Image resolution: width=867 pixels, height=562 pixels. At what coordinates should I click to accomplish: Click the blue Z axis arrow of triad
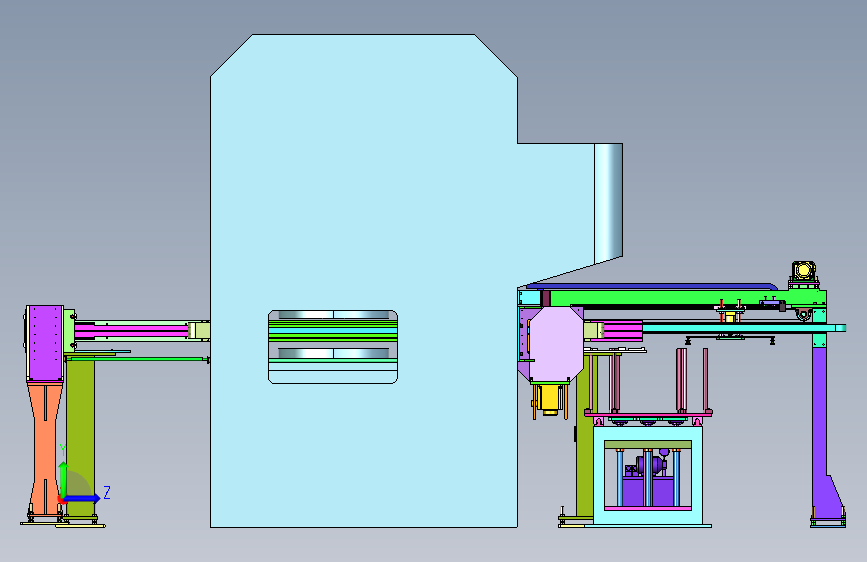pos(82,498)
